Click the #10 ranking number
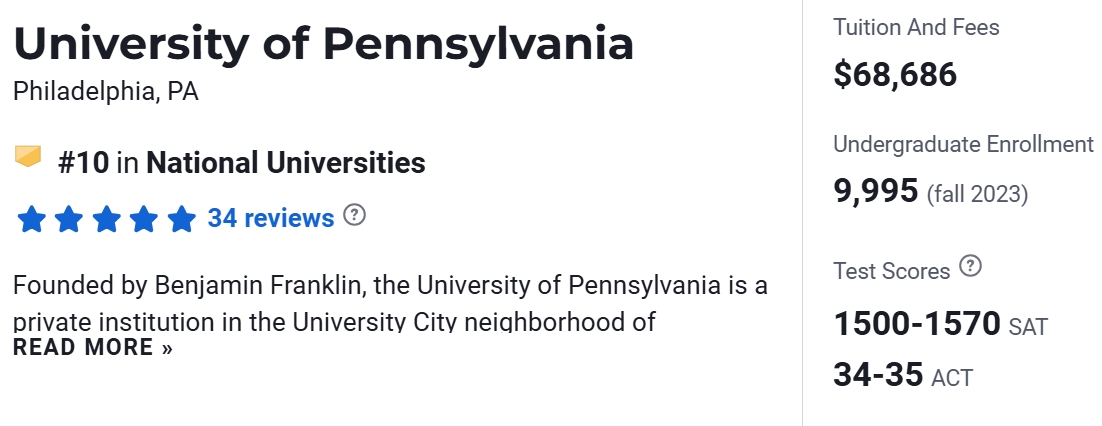The image size is (1102, 426). click(83, 163)
